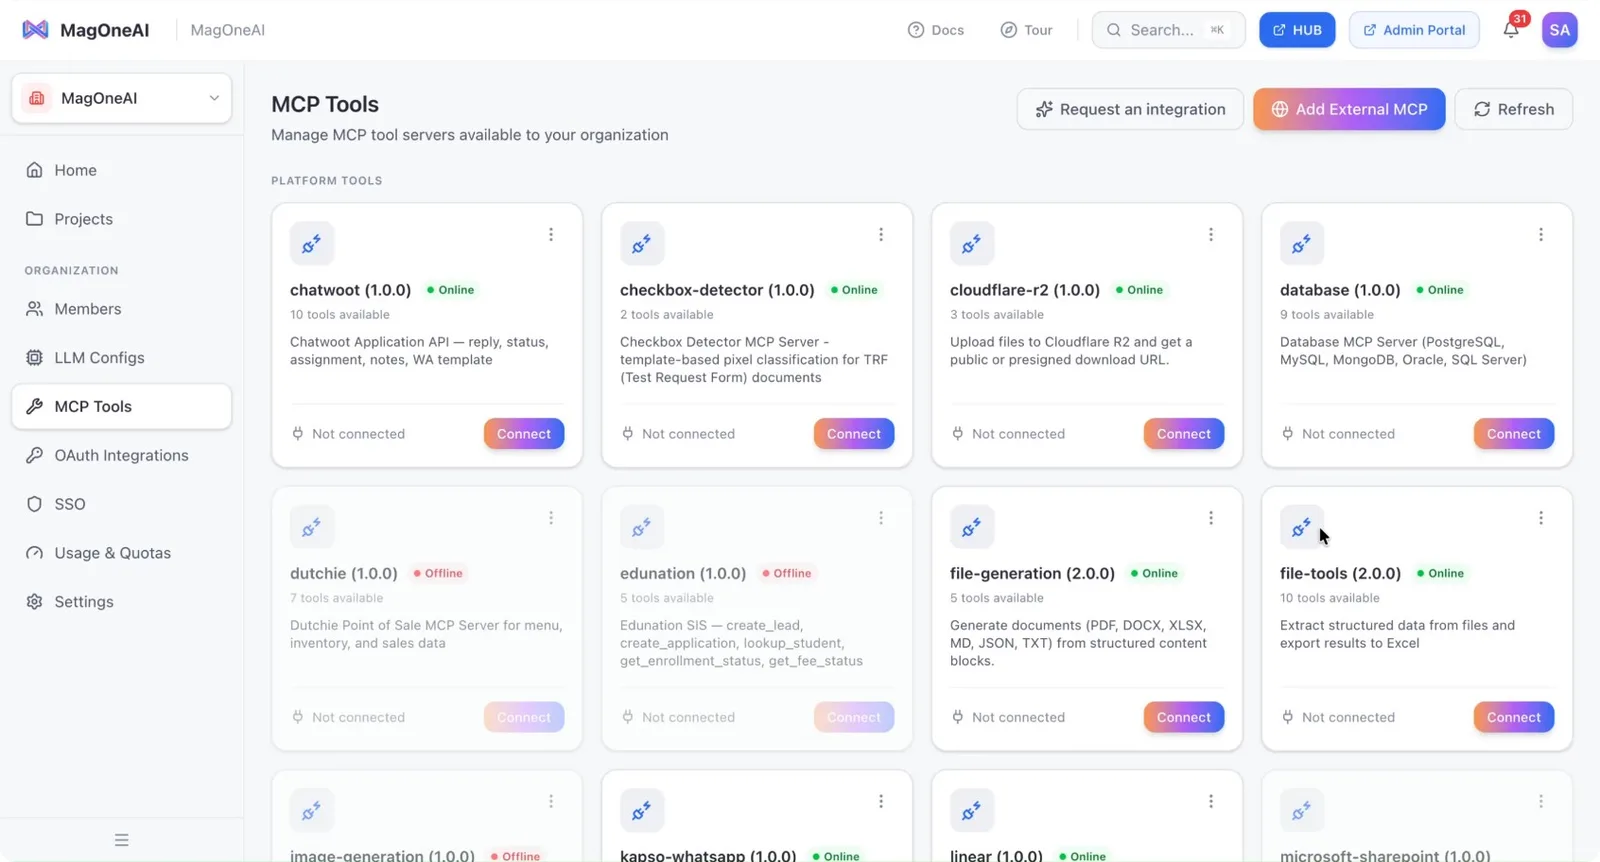
Task: Expand the MagOneAI organization switcher
Action: [122, 98]
